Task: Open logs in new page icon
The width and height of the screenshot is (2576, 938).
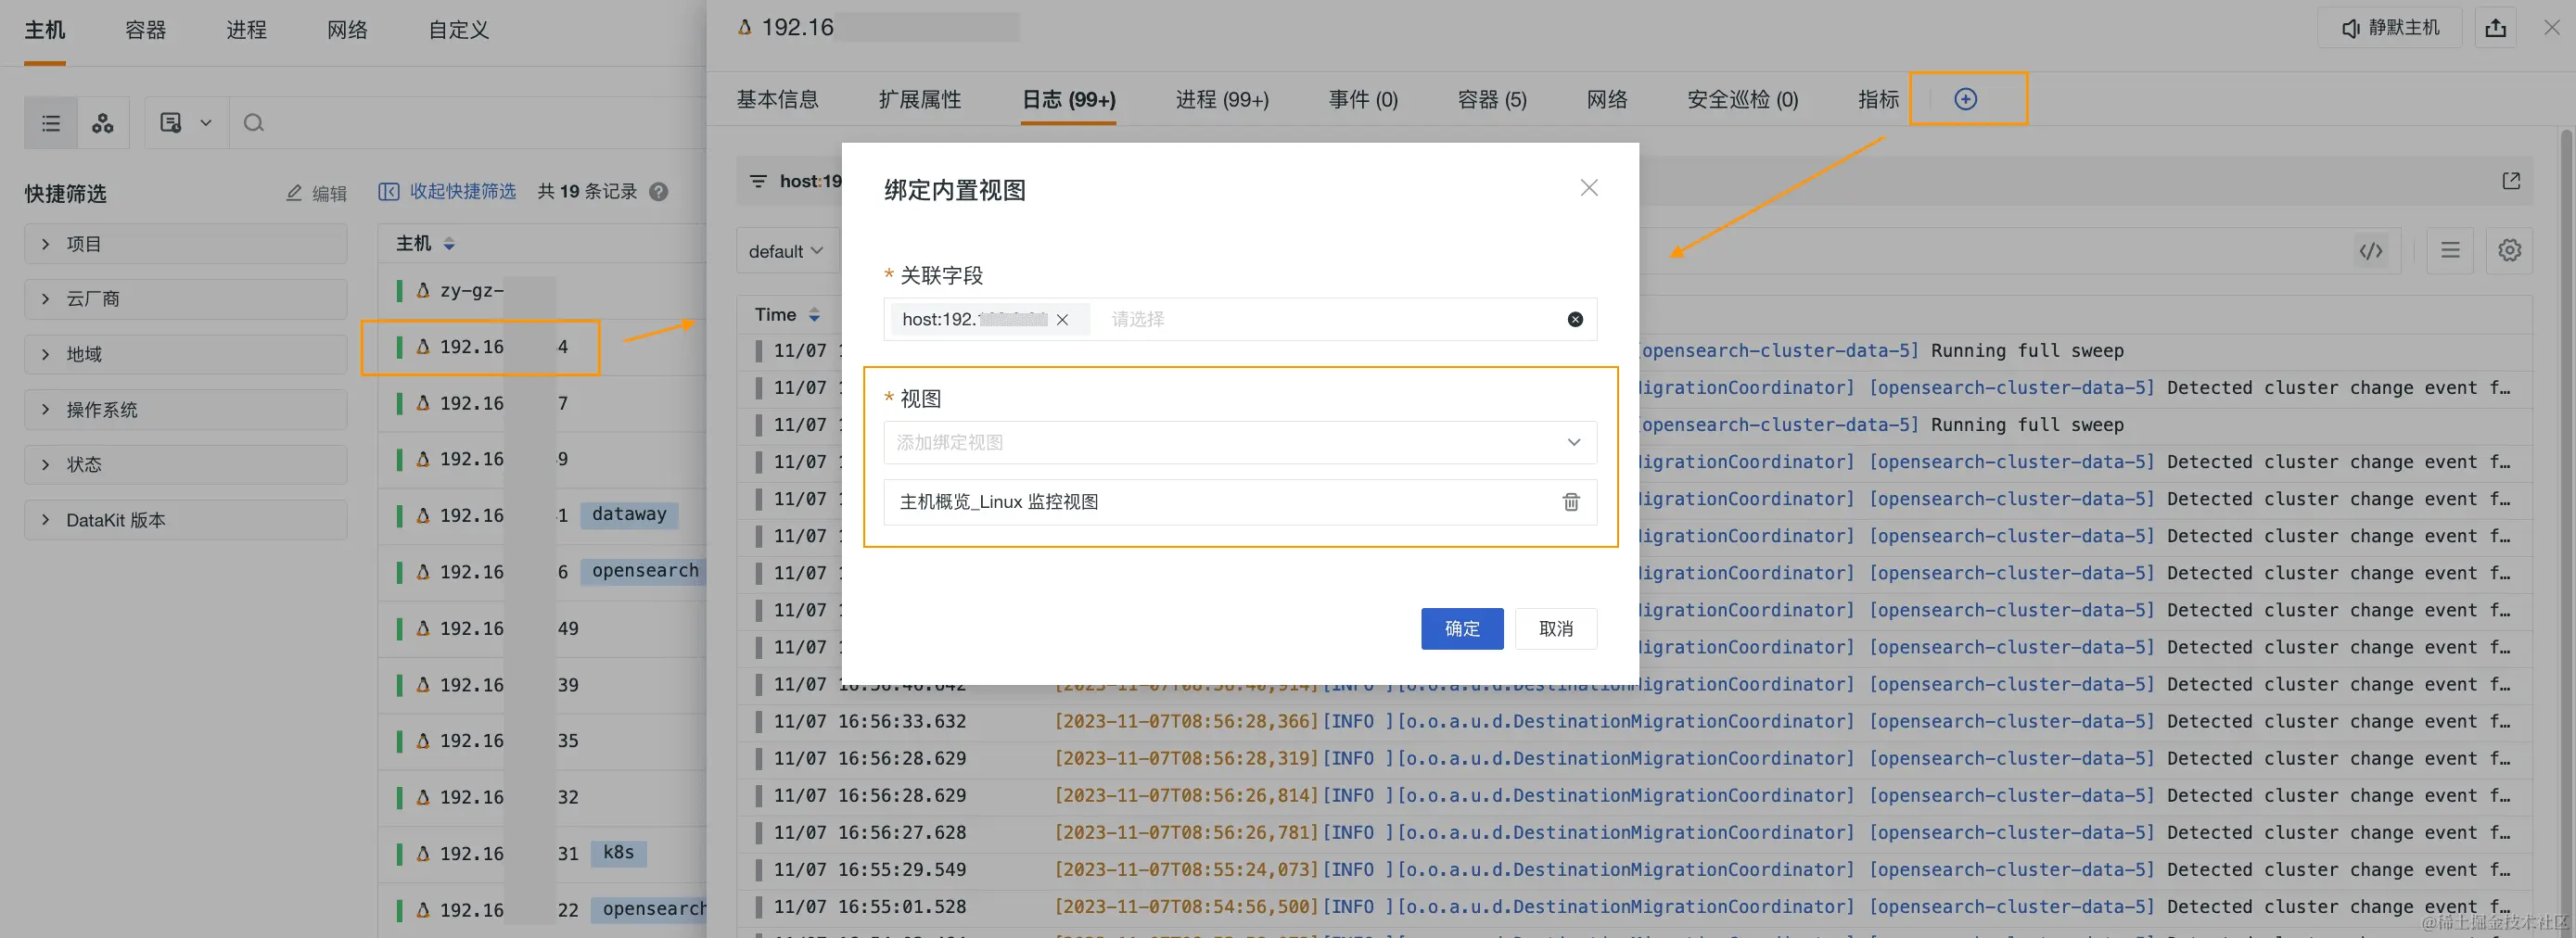Action: (x=2510, y=181)
